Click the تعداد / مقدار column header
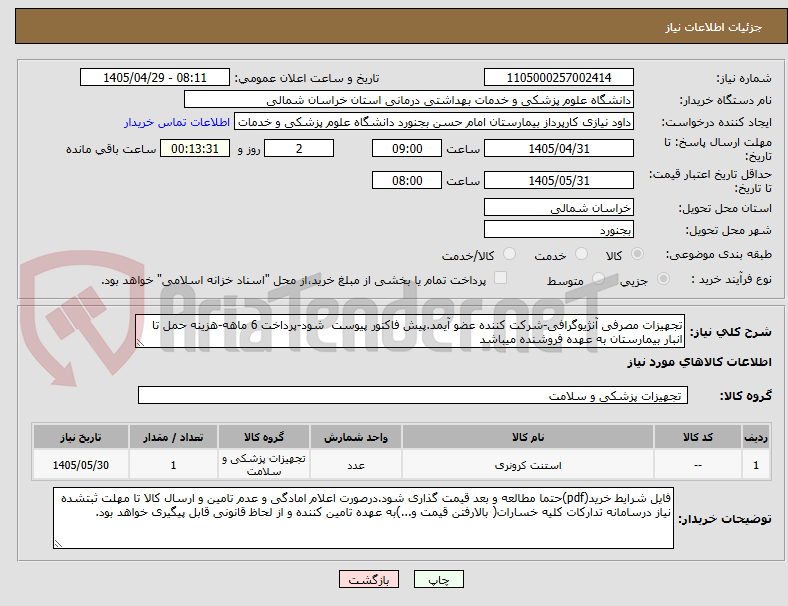 tap(173, 437)
